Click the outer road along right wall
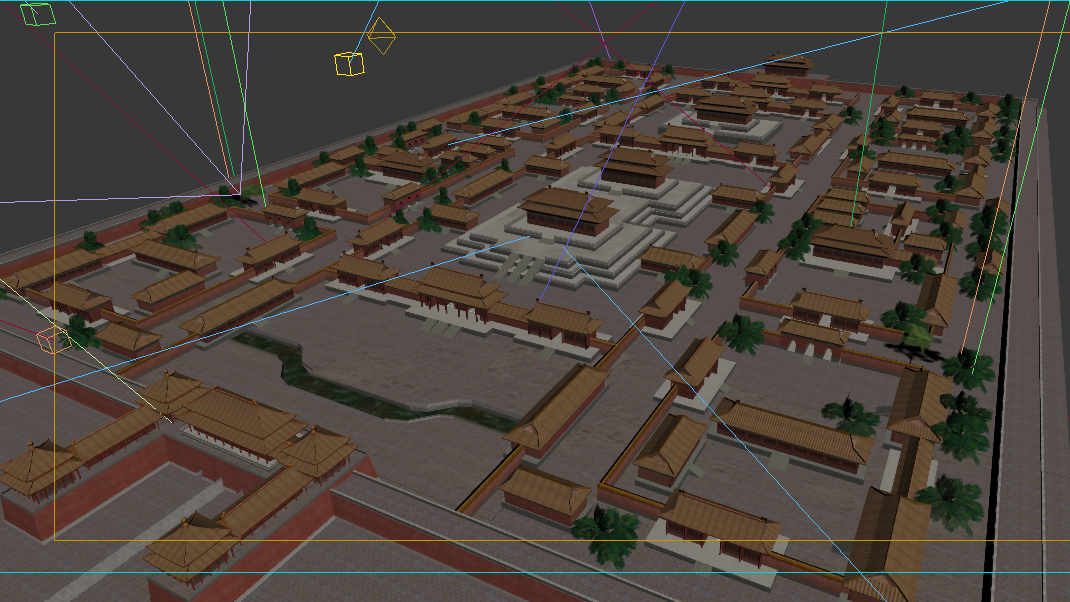 (1040, 400)
